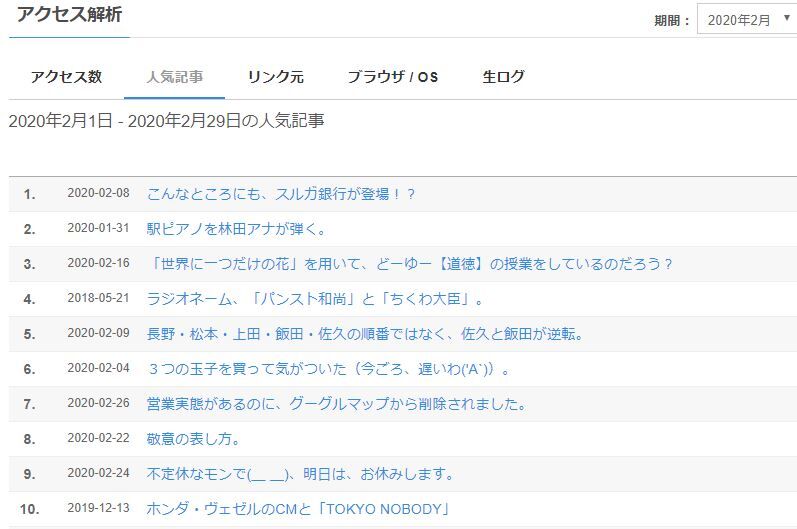Open article ３つの玉子を買って気がついた

tap(328, 368)
